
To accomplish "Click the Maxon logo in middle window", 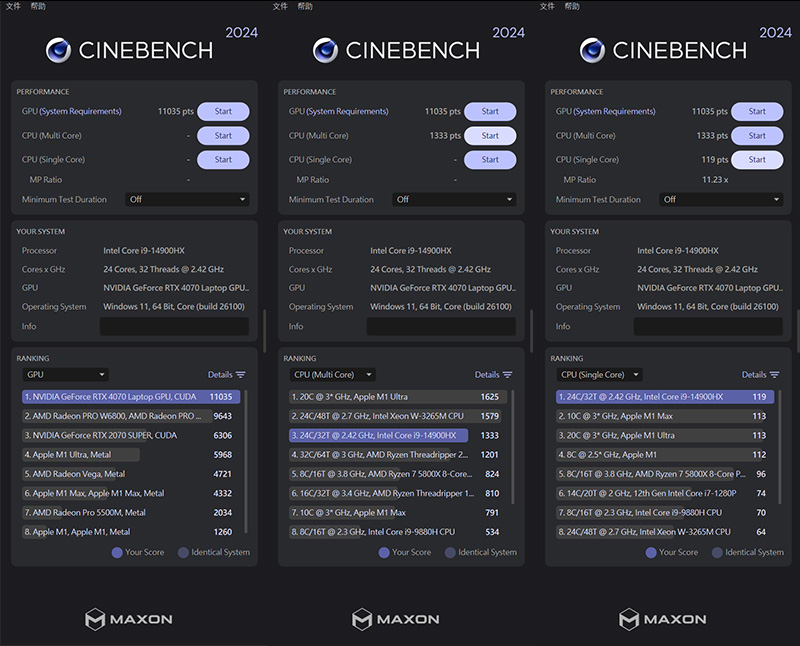I will click(x=395, y=619).
